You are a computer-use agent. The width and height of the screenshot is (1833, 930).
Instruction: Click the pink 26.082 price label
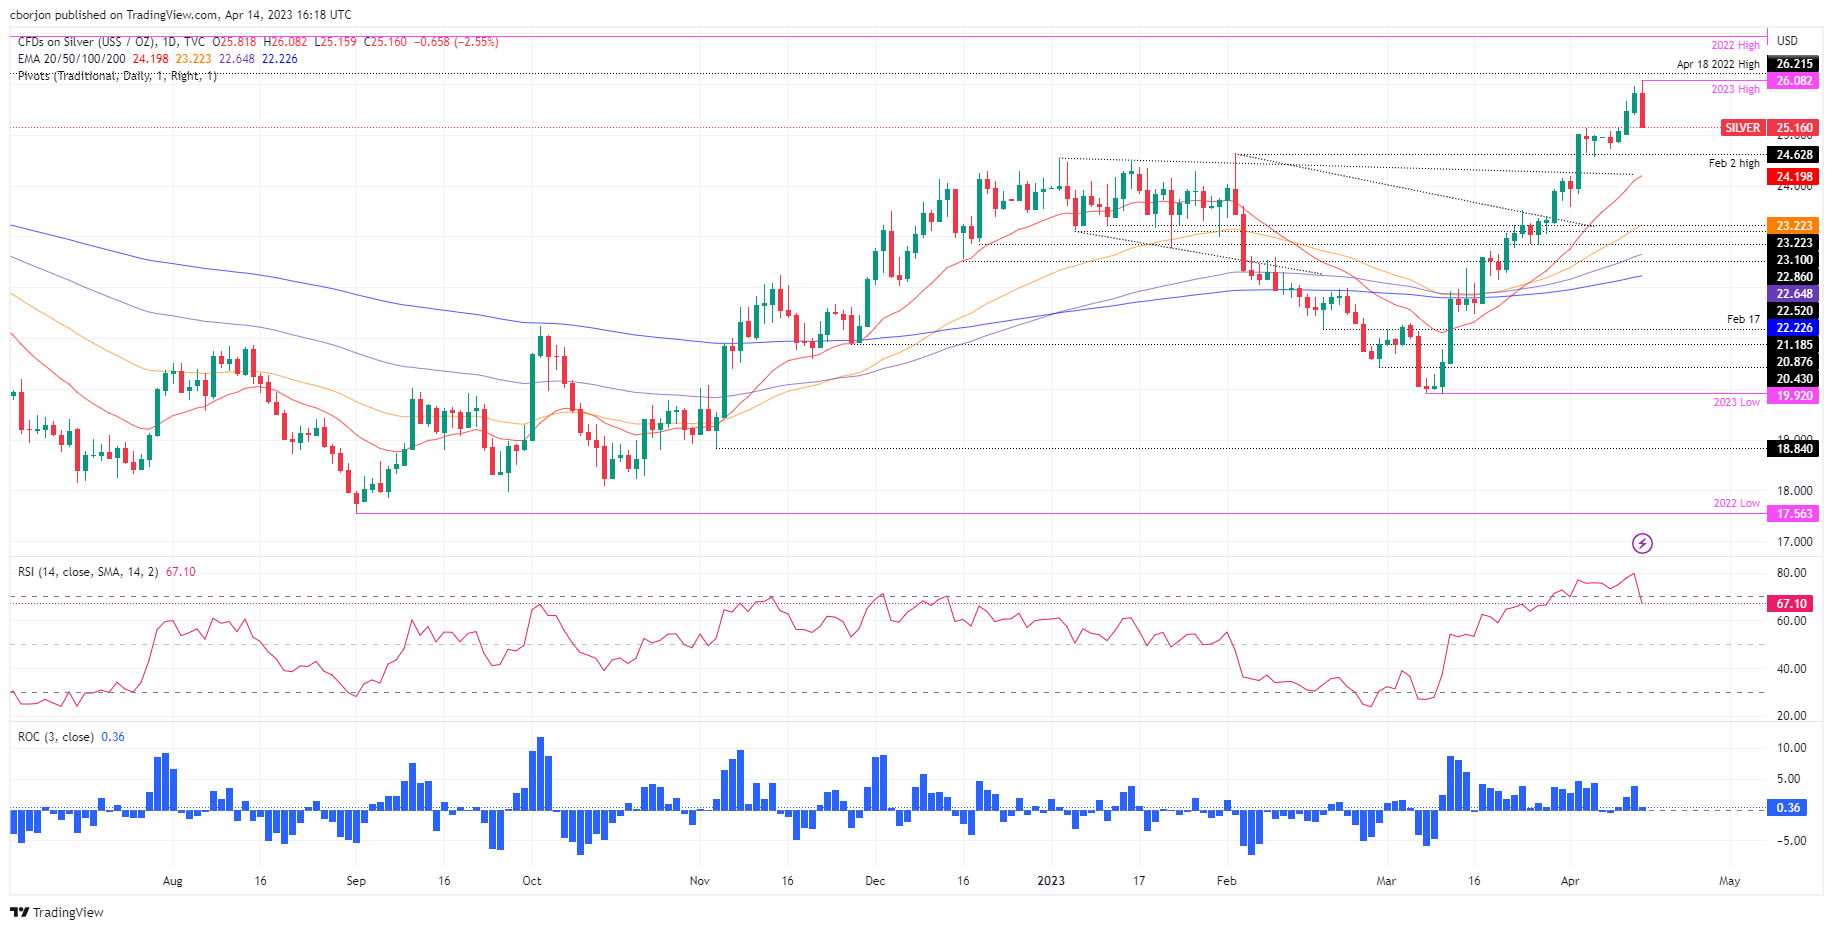point(1794,81)
